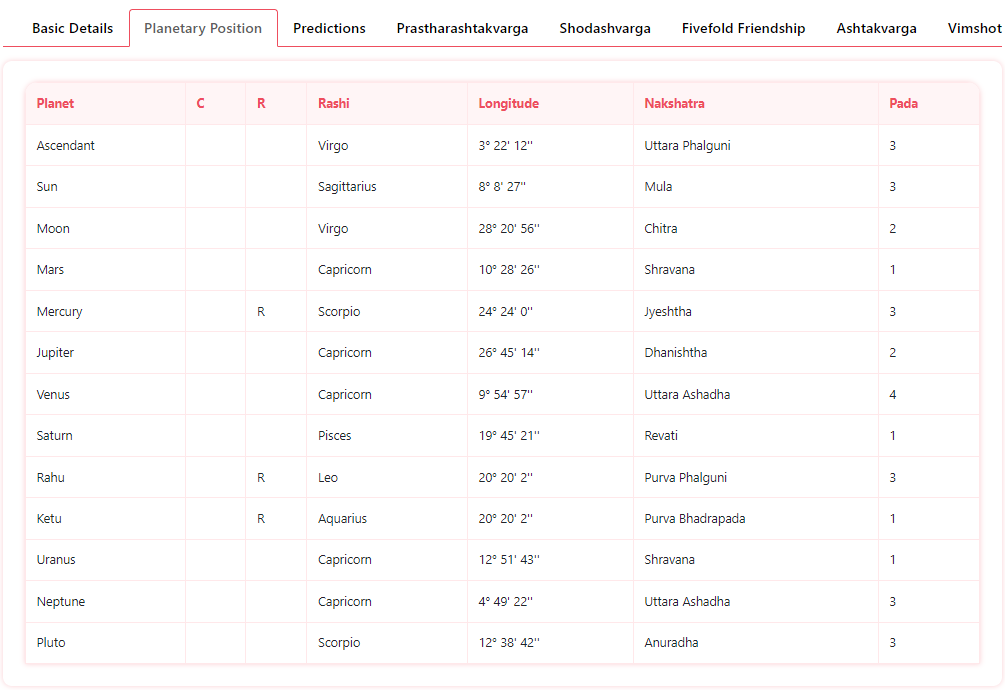Open the Prastharashtakvarga tab

[462, 28]
